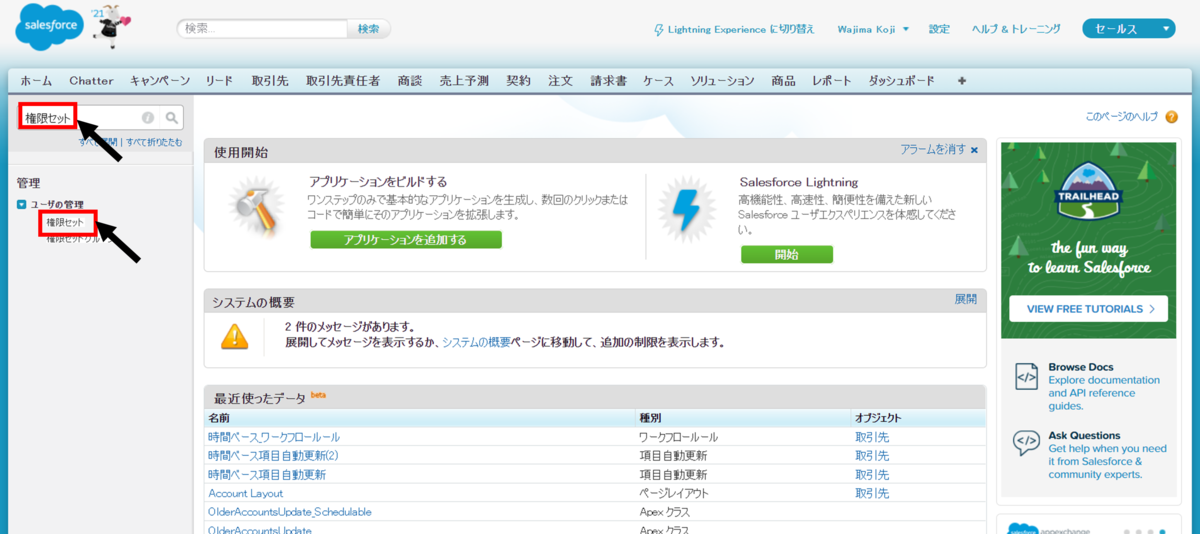1200x534 pixels.
Task: Click the header 検索 input field
Action: coord(262,29)
